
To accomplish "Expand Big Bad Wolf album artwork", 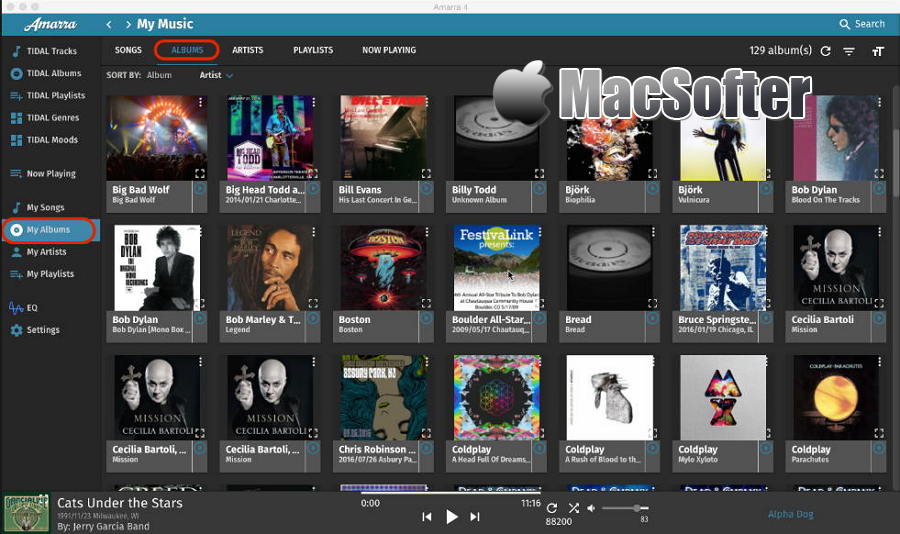I will click(200, 173).
